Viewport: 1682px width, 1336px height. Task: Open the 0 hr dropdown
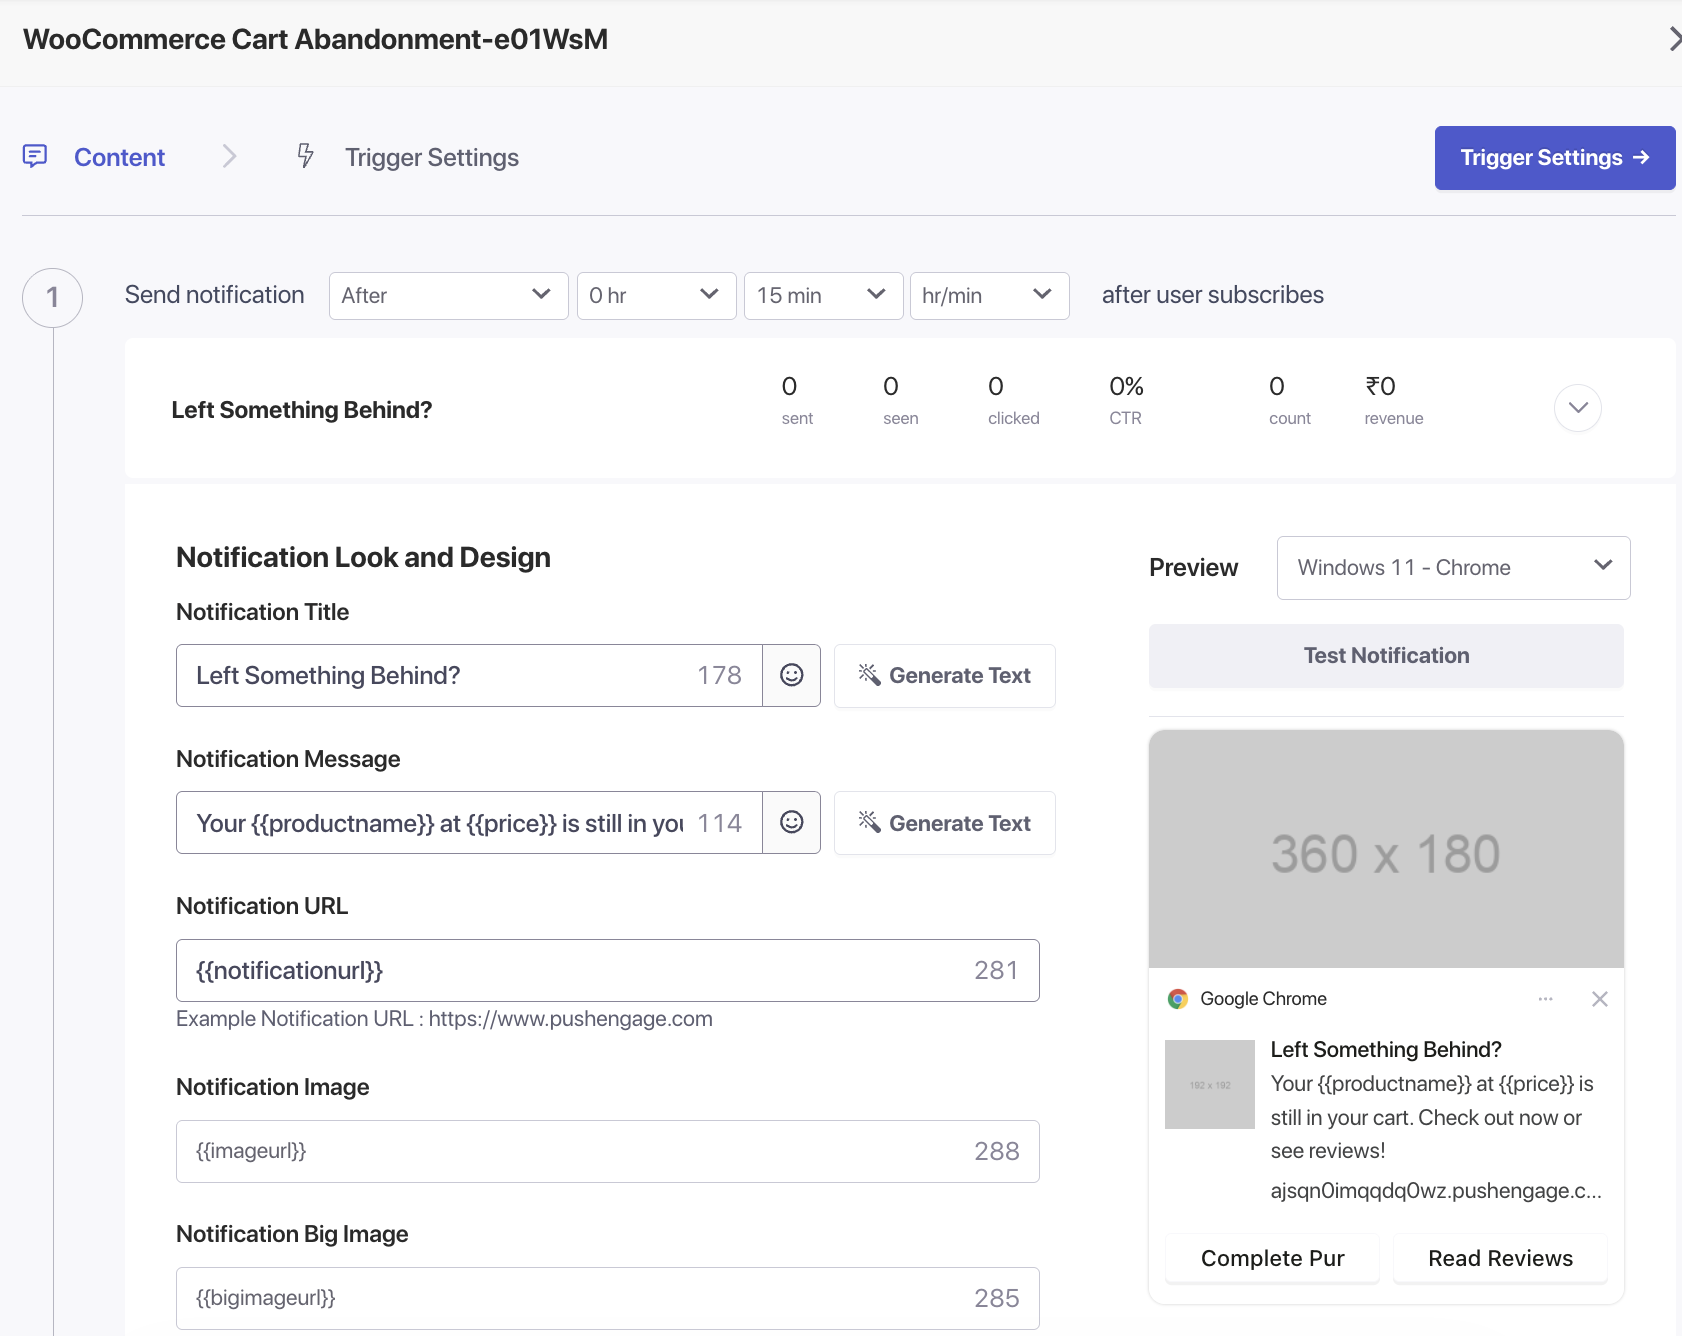click(656, 296)
